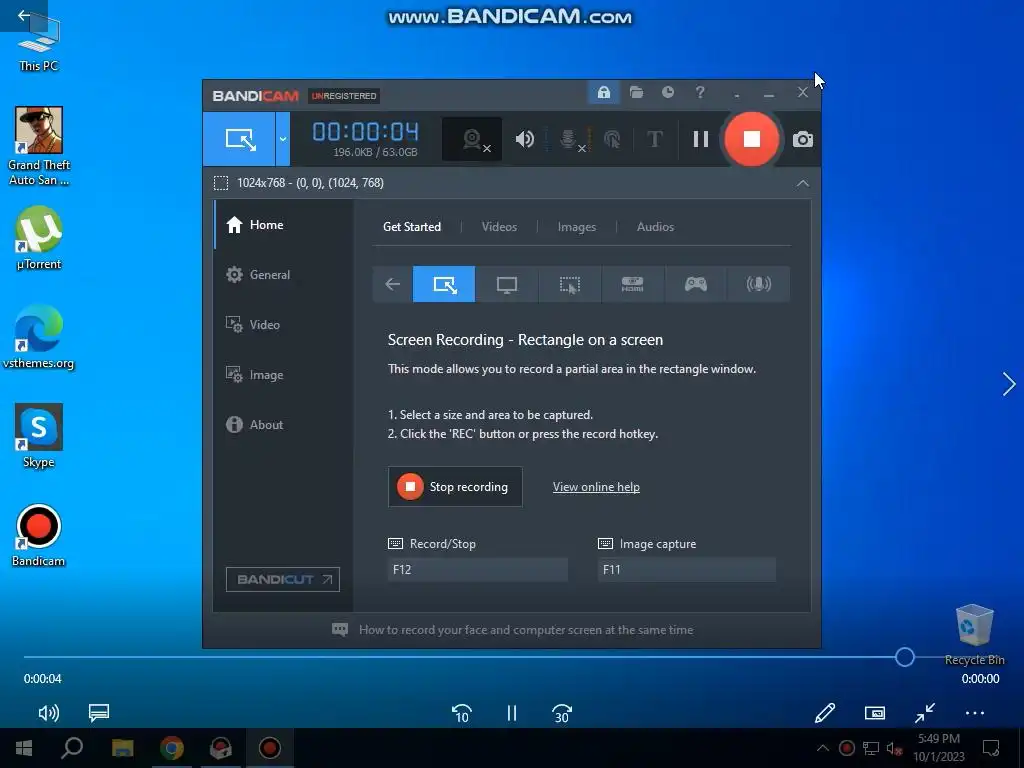This screenshot has height=768, width=1024.
Task: Click the red Stop recording button in Bandicam toolbar
Action: click(751, 138)
